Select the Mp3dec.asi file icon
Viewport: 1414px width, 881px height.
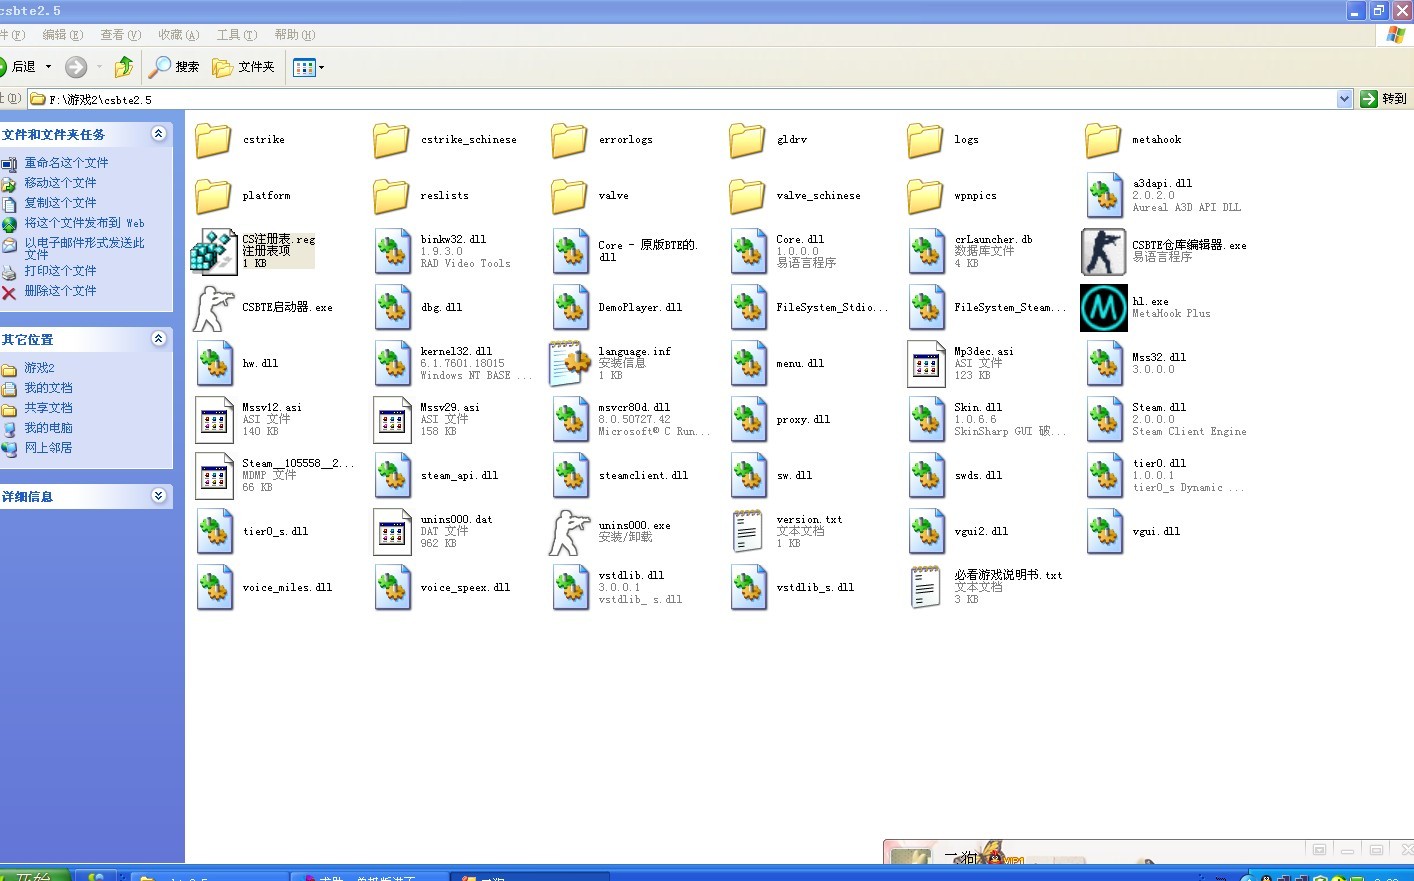(926, 364)
